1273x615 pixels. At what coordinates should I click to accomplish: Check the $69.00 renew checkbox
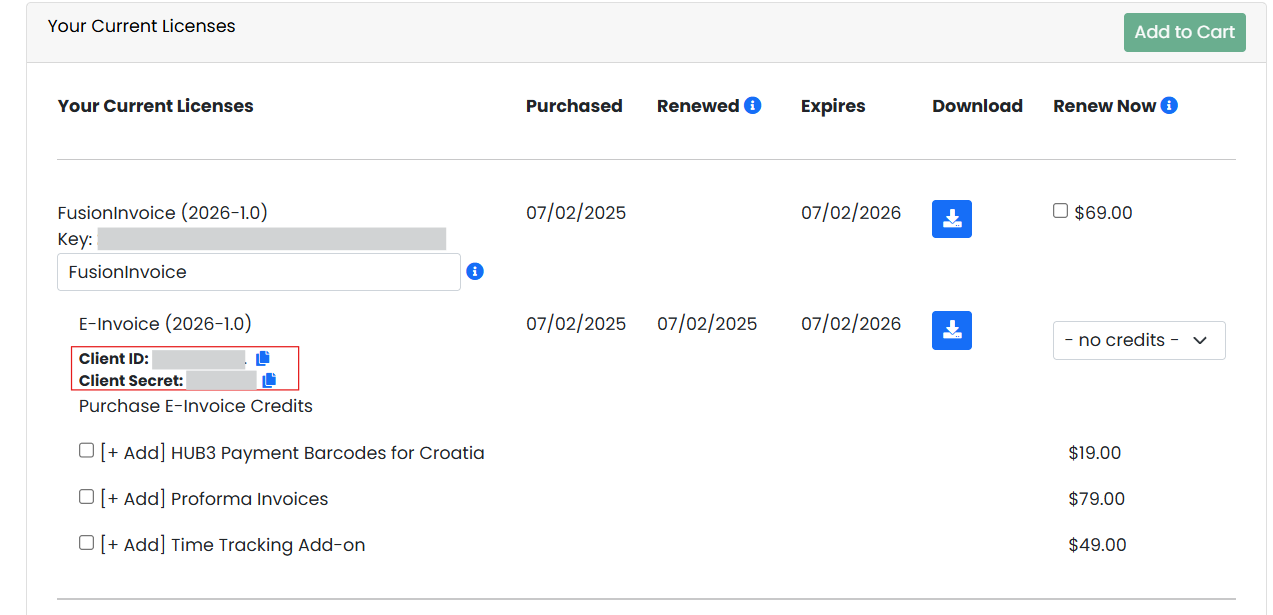pos(1060,211)
